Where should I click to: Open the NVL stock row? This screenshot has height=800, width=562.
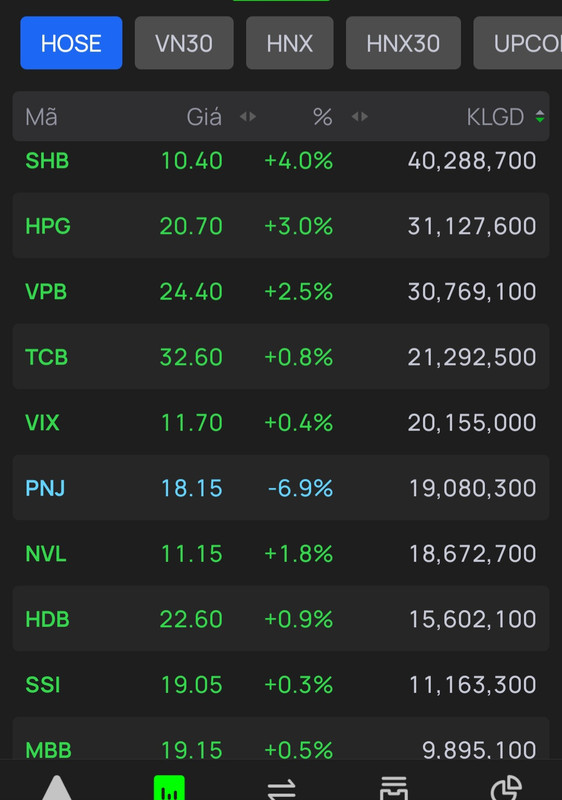281,553
